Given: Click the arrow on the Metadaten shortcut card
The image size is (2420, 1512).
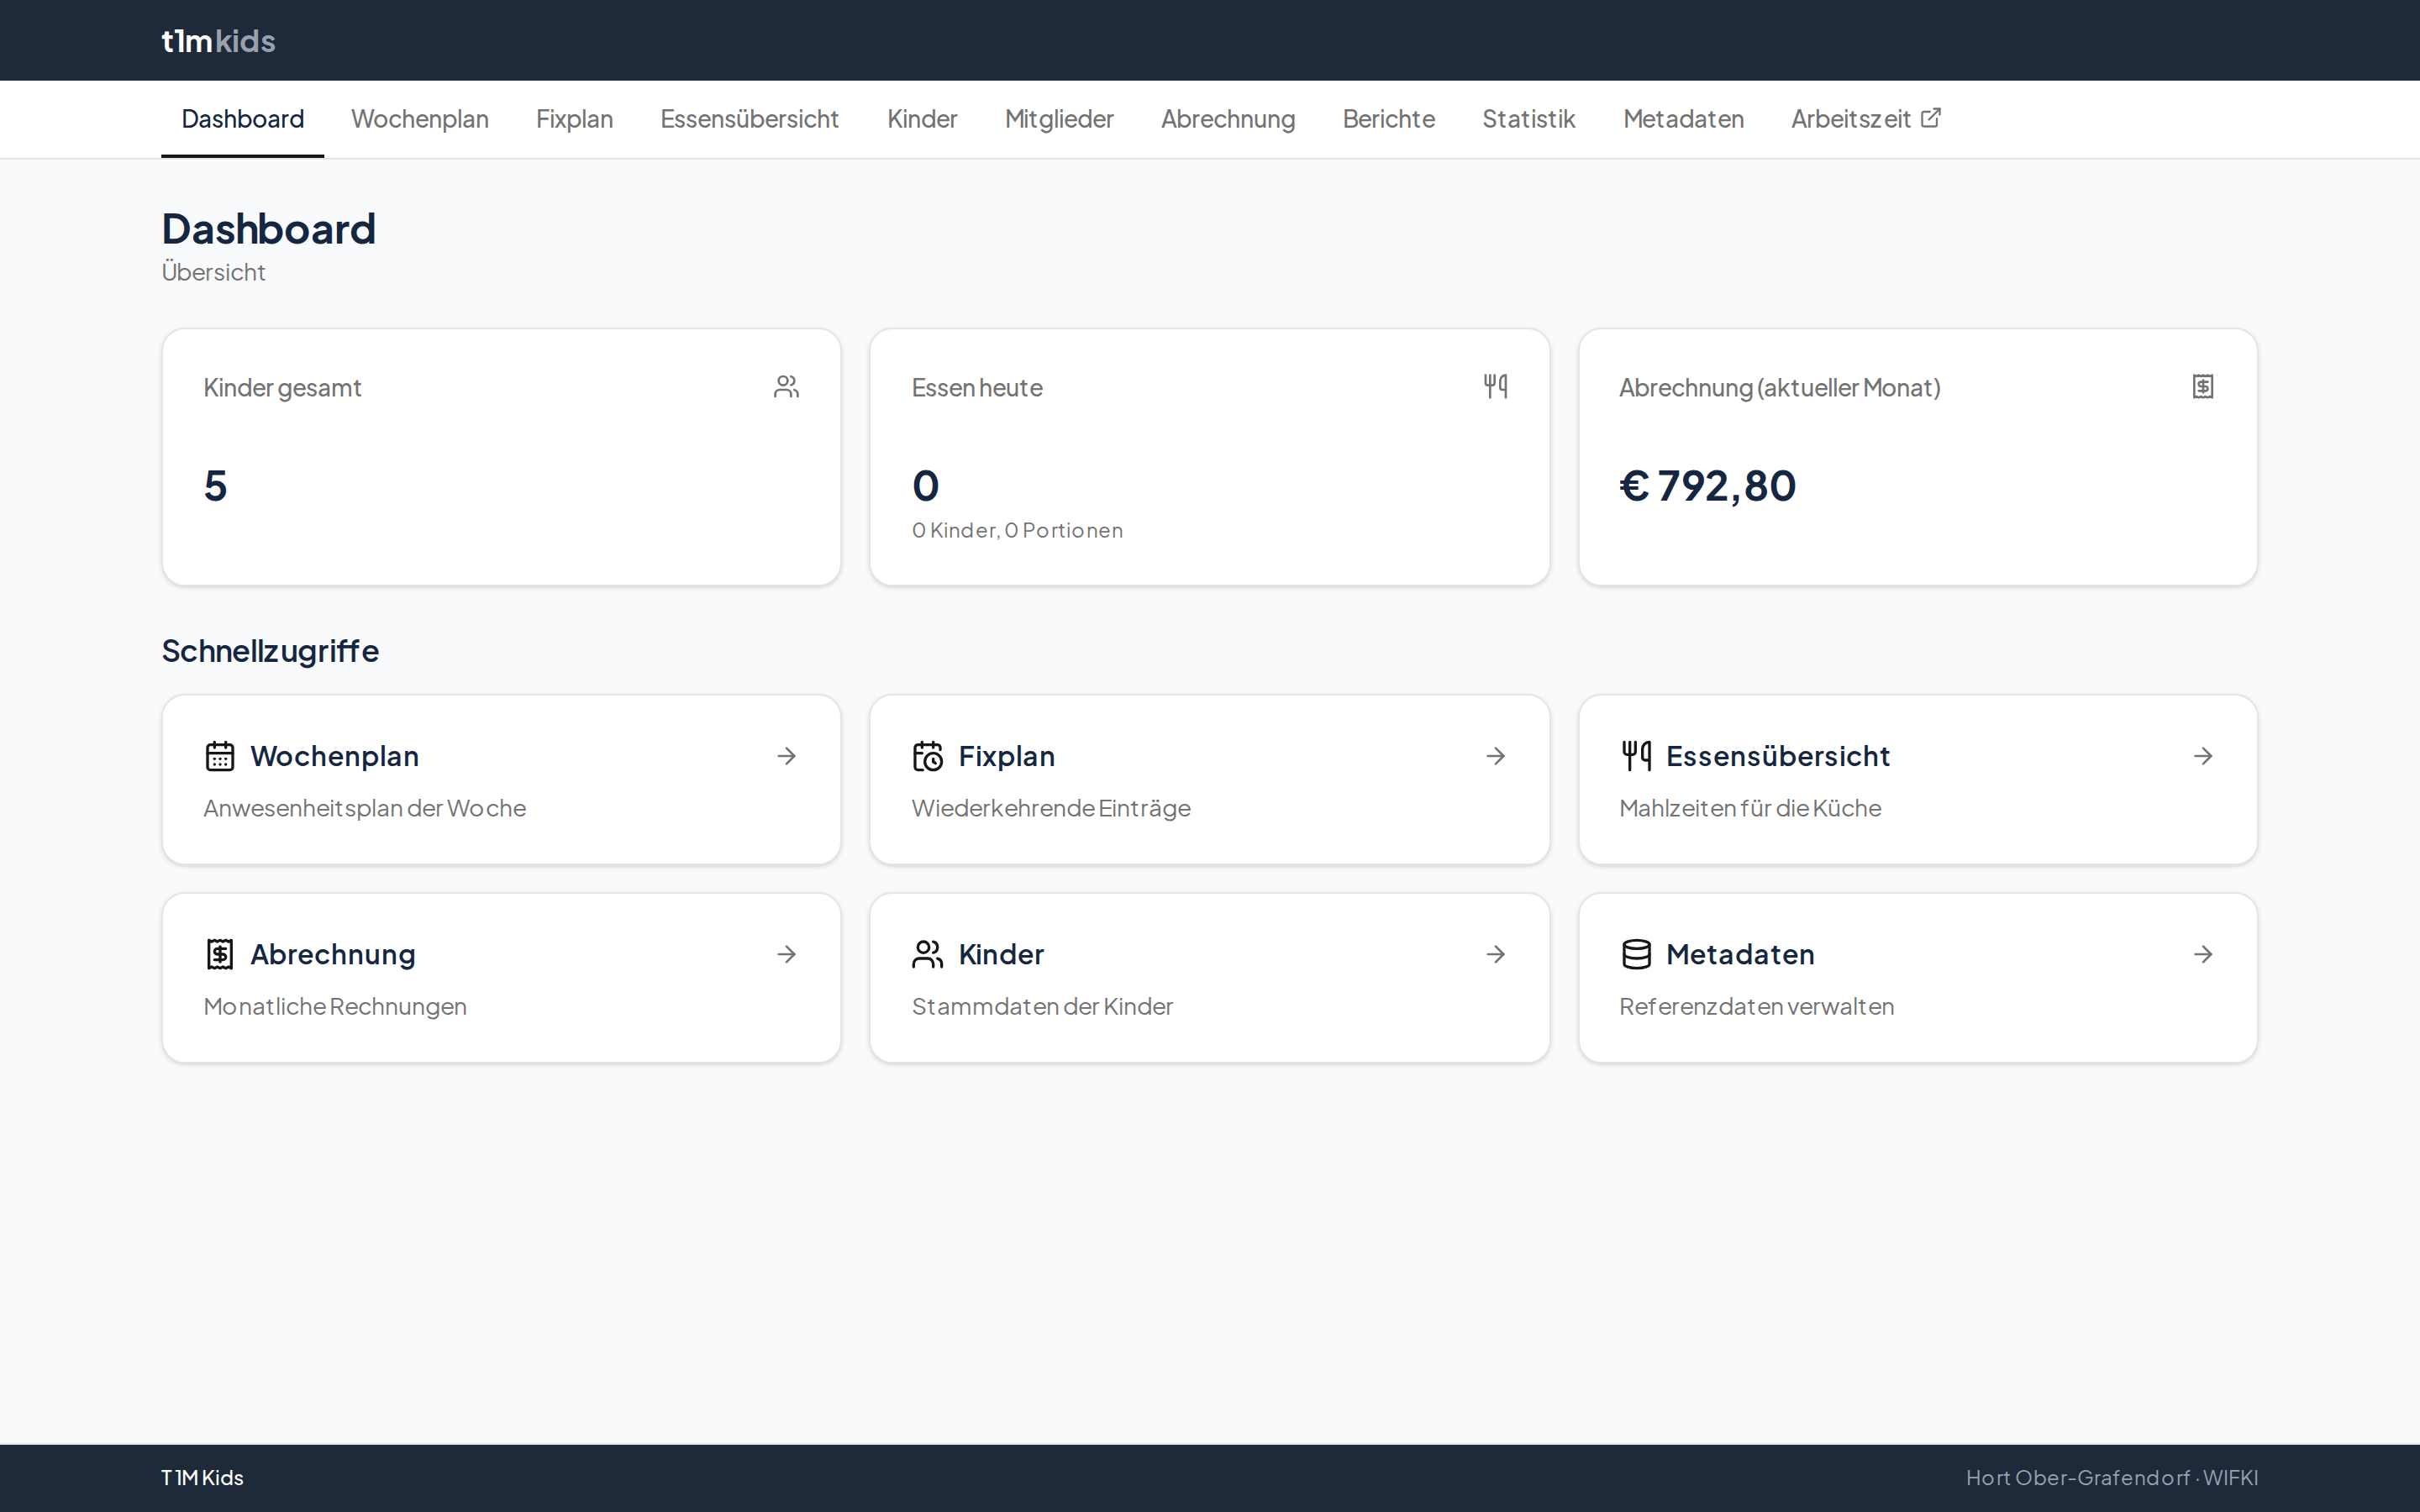Looking at the screenshot, I should click(2203, 954).
